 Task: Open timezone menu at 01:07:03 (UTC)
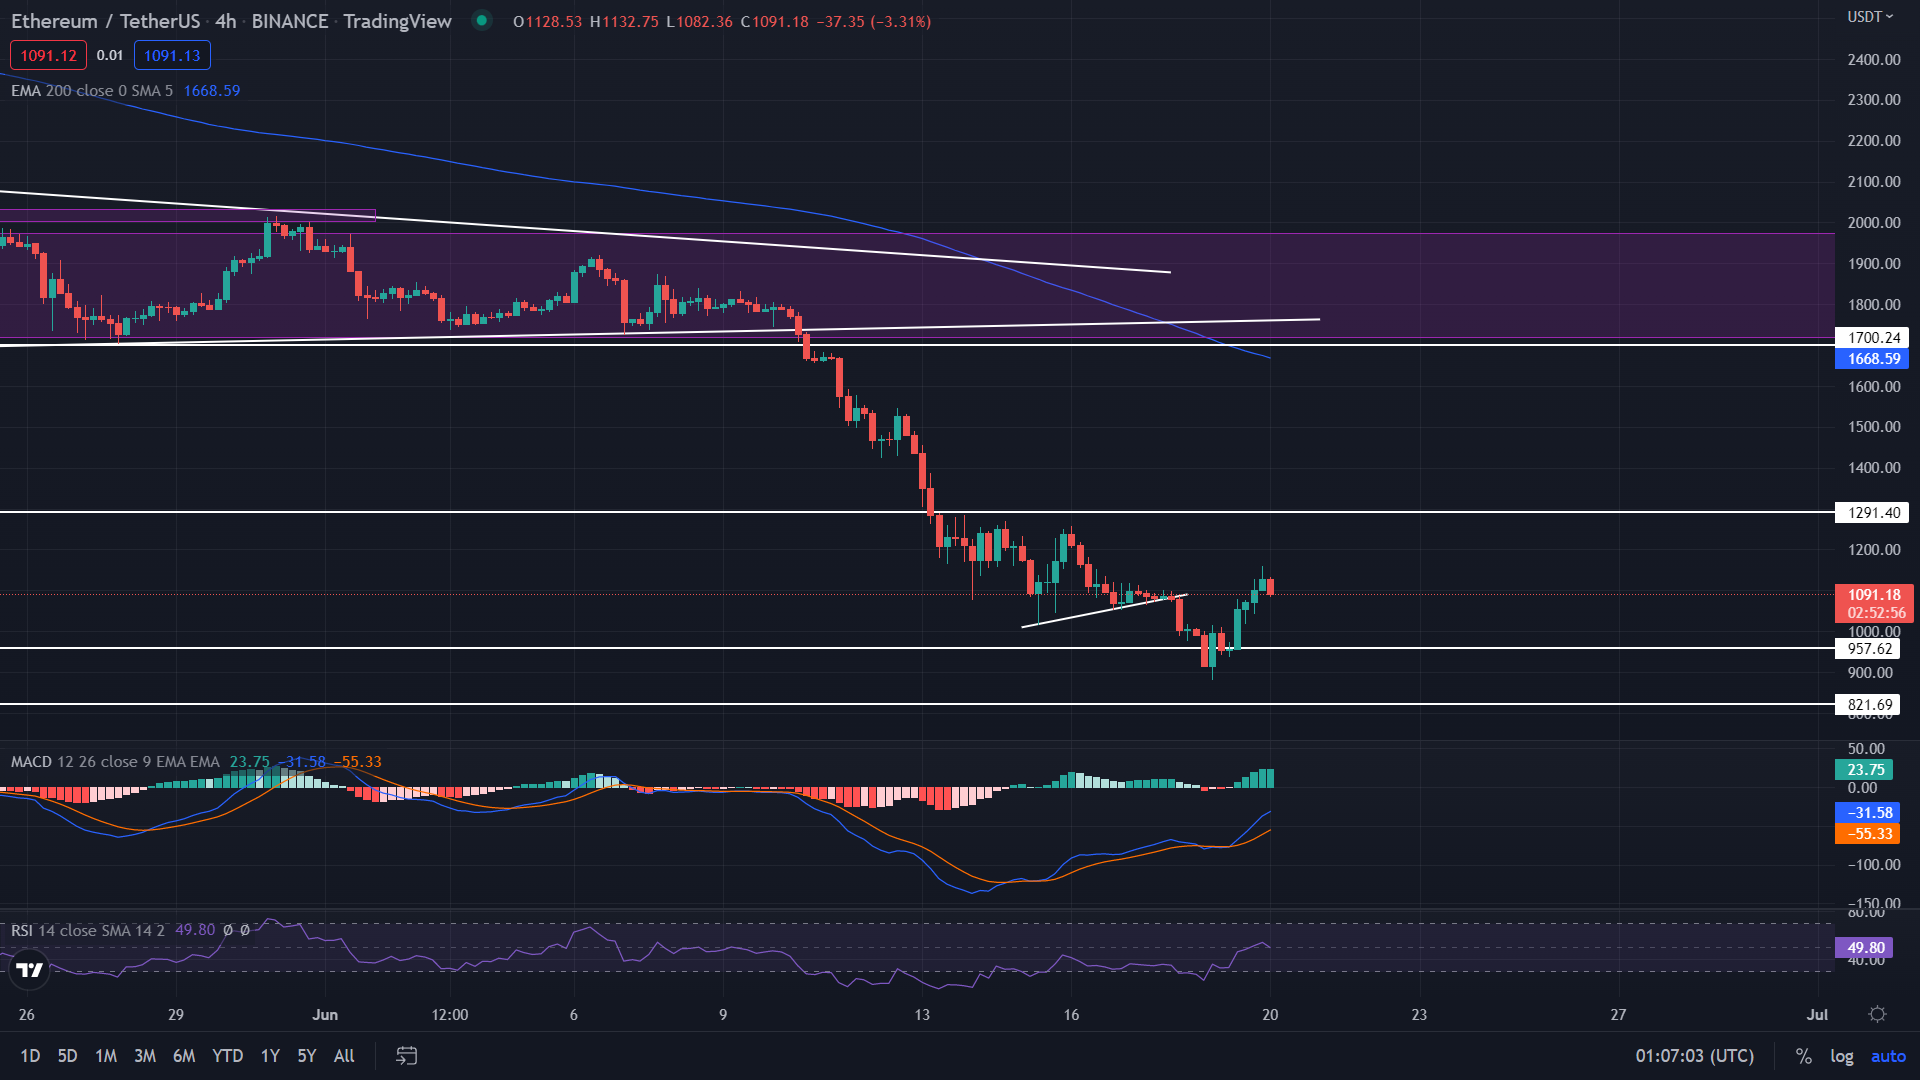click(1694, 1056)
